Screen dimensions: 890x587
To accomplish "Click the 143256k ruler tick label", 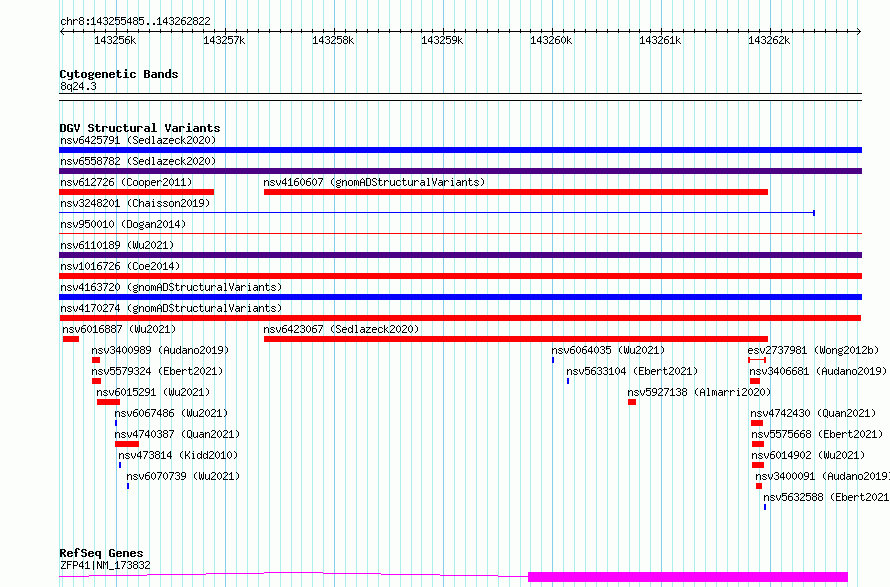I will tap(115, 40).
